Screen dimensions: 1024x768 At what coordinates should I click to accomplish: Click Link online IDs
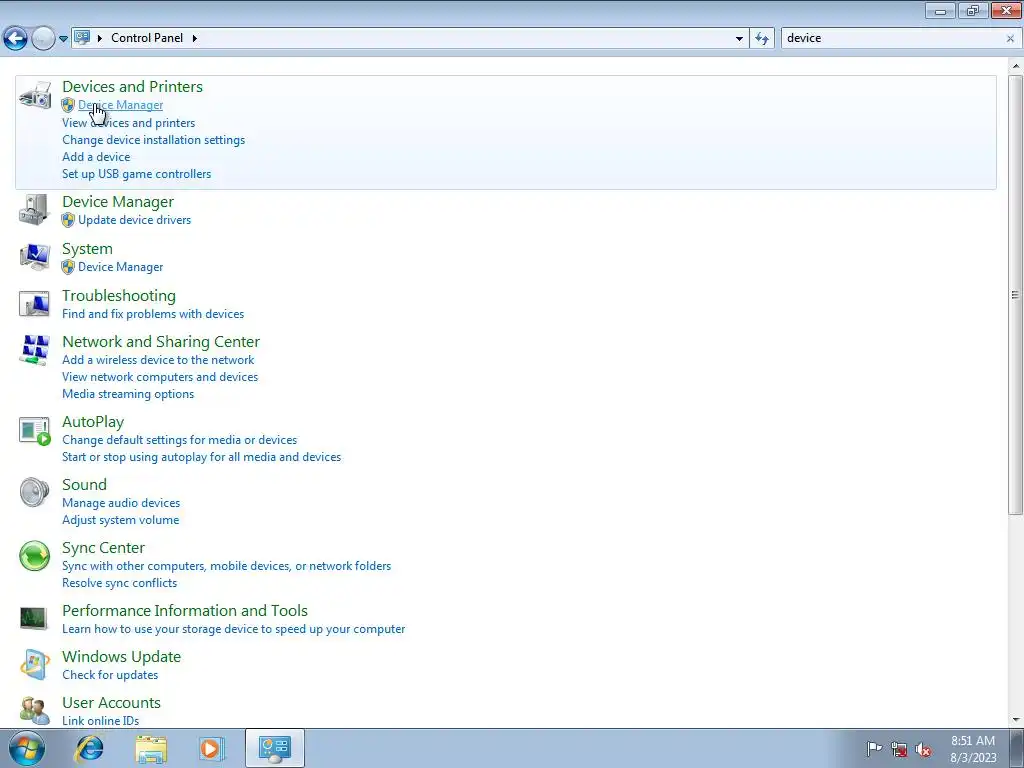click(101, 720)
